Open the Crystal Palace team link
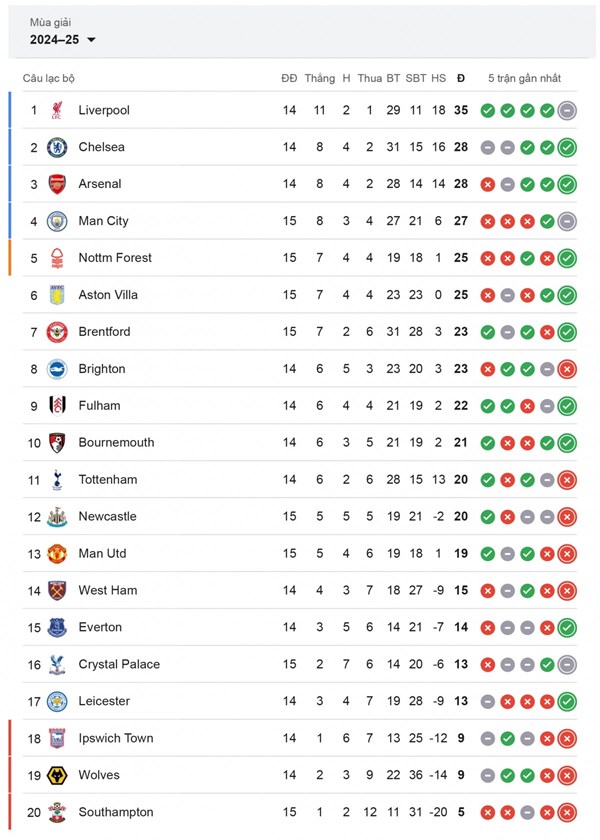 [119, 664]
